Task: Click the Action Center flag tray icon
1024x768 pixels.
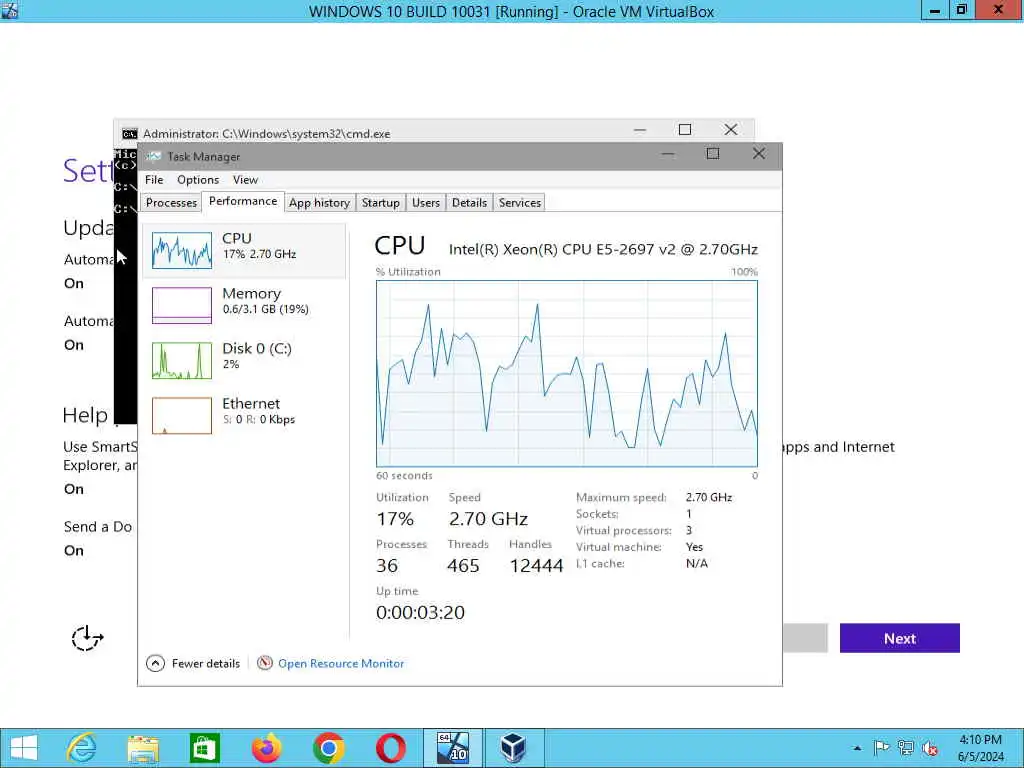Action: point(881,748)
